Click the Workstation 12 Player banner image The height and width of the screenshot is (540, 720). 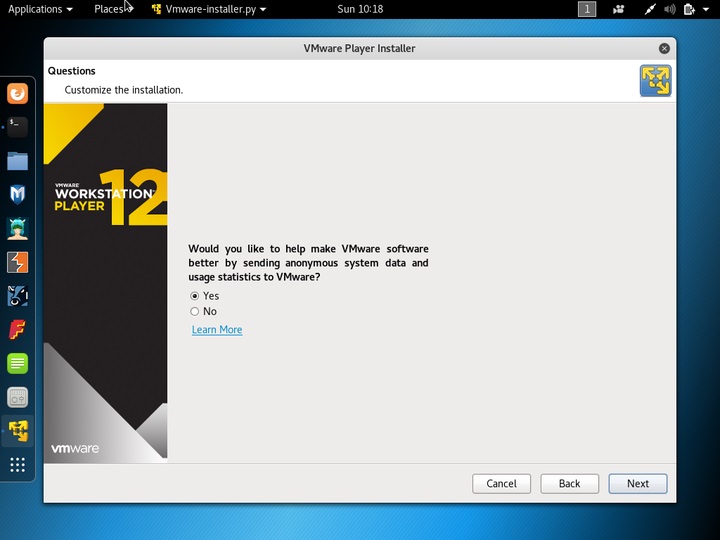106,281
